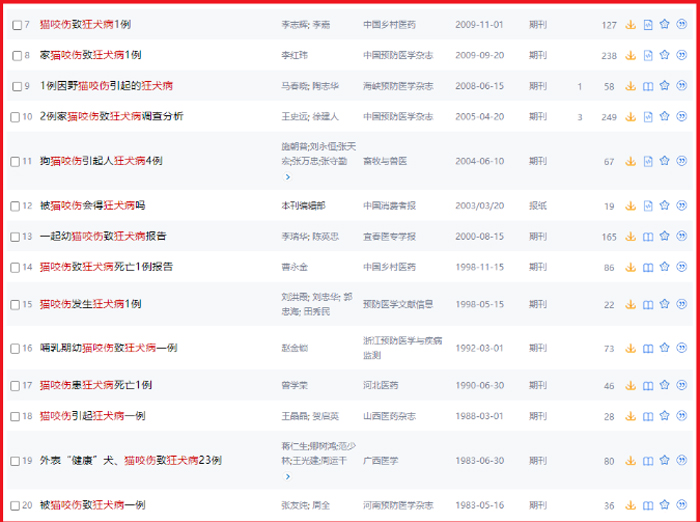Tick the checkbox for result 8
700x522 pixels.
17,56
